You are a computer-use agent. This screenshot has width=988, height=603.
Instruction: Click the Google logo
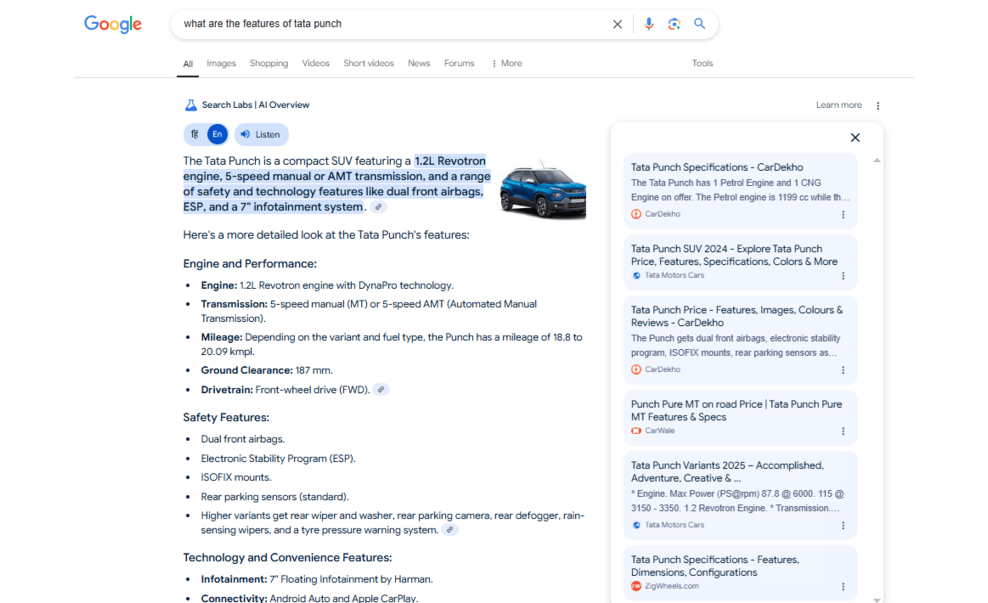point(112,24)
